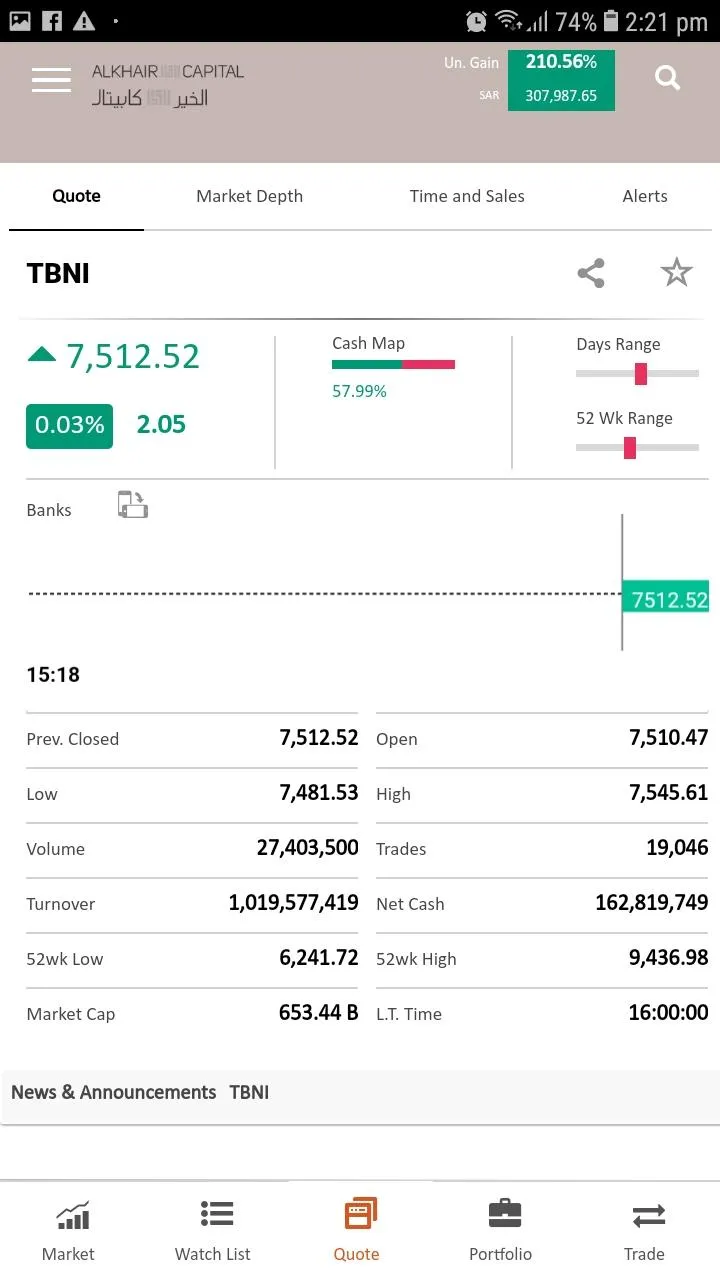Switch to the Alerts tab
720x1280 pixels.
645,196
